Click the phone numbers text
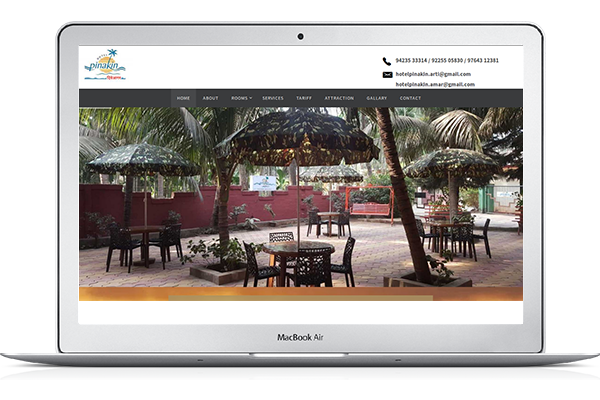 446,61
